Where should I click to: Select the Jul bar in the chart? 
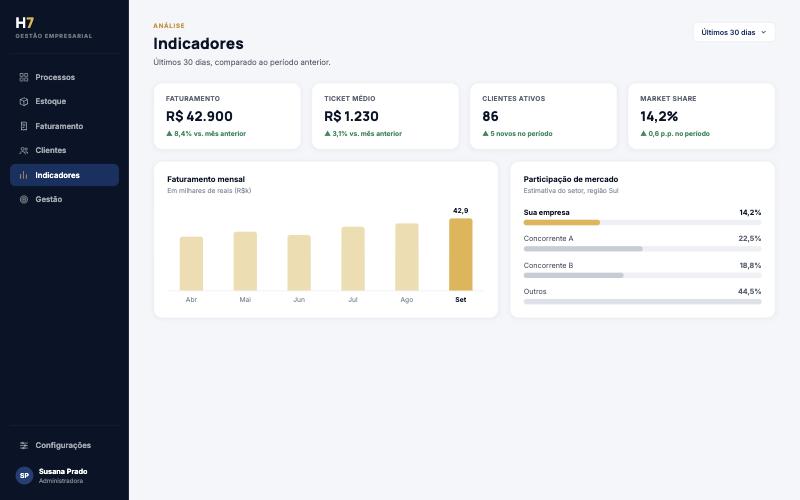[x=353, y=259]
